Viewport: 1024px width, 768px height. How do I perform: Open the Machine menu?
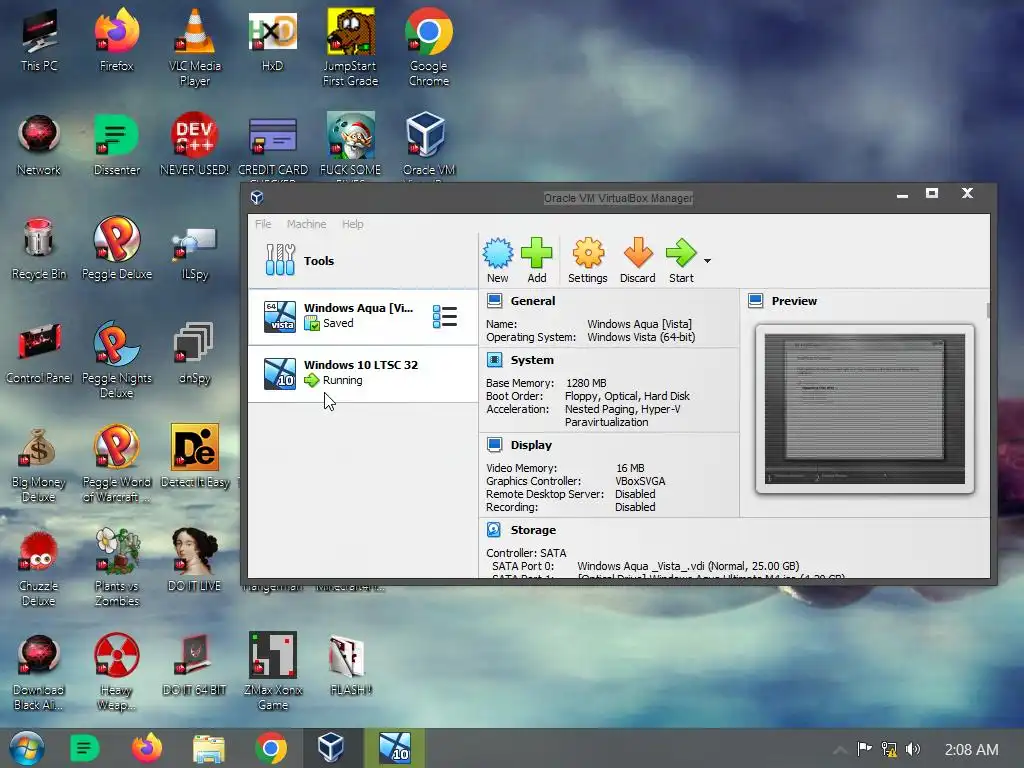coord(306,224)
